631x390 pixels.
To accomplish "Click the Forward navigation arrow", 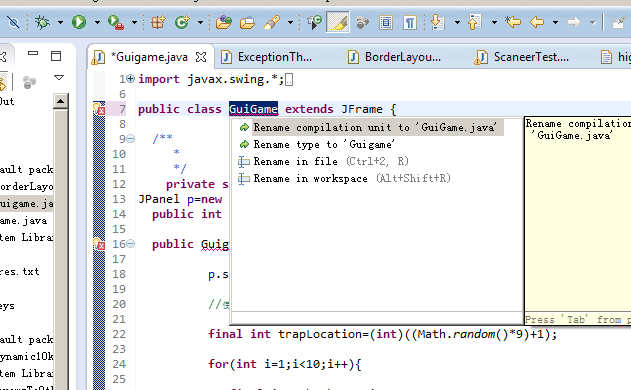I will 574,22.
